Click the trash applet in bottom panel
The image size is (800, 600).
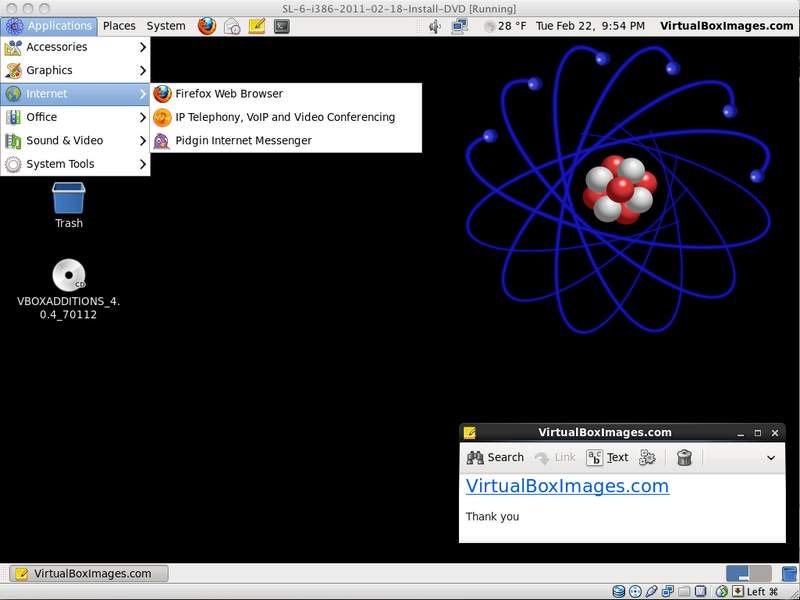(789, 573)
